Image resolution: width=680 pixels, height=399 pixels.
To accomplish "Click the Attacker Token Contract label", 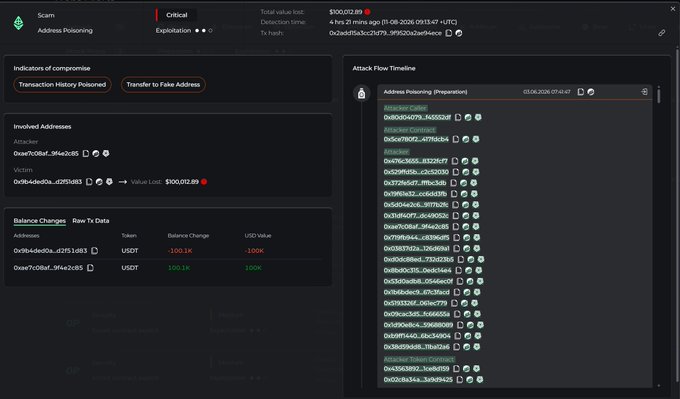I will tap(419, 359).
